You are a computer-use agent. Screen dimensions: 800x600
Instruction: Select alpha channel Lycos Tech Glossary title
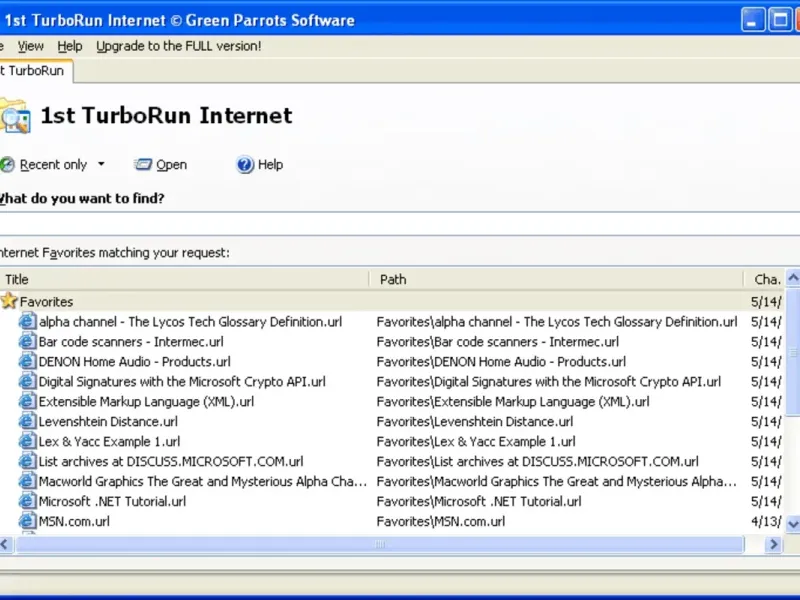(190, 322)
